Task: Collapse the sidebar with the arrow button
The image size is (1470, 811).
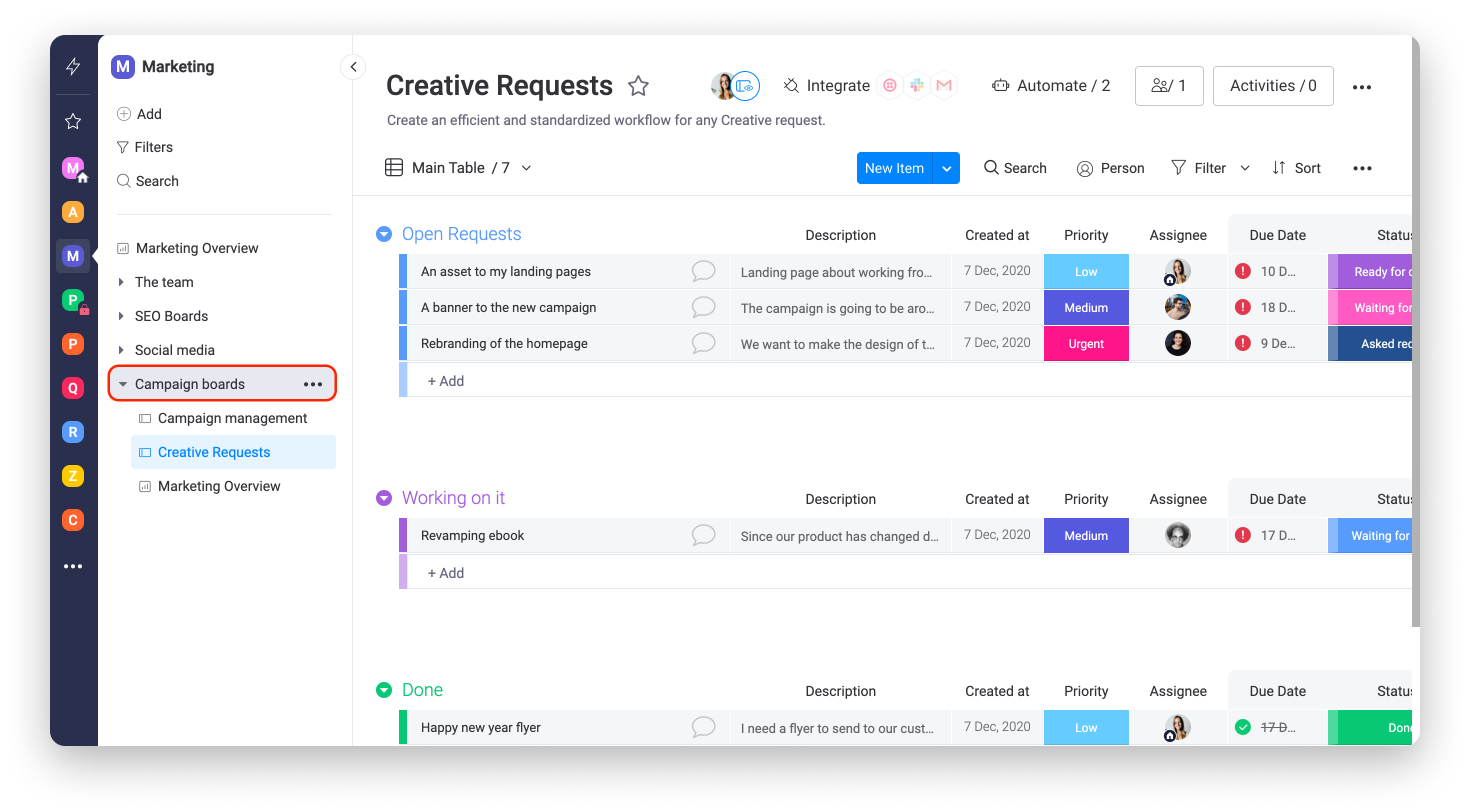Action: [352, 67]
